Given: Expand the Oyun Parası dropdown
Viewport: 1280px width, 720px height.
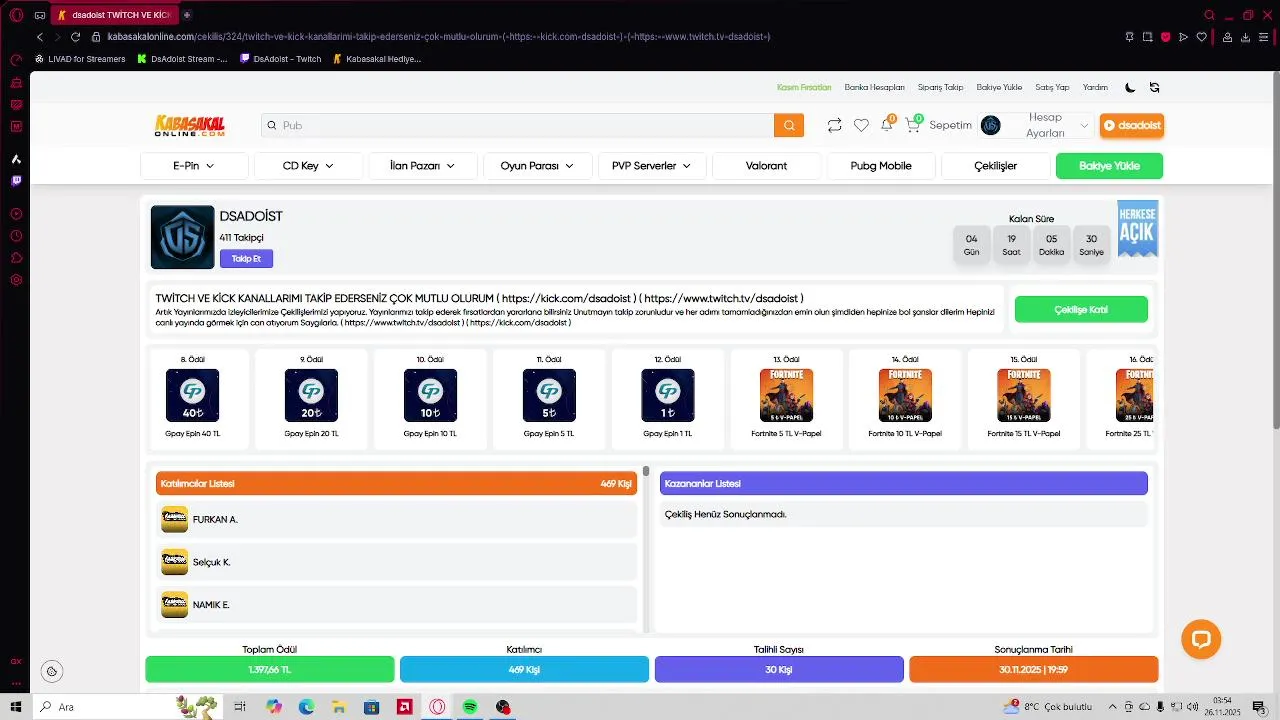Looking at the screenshot, I should pyautogui.click(x=537, y=166).
